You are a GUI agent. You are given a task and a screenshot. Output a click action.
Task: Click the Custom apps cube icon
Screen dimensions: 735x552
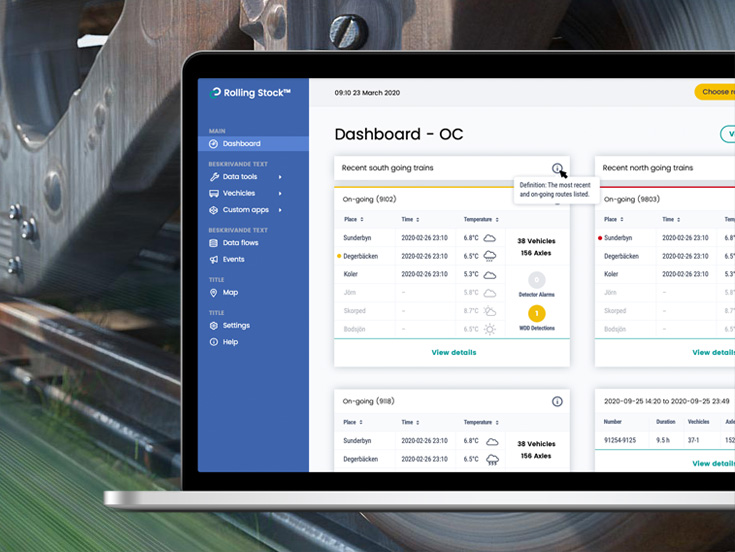pos(214,210)
